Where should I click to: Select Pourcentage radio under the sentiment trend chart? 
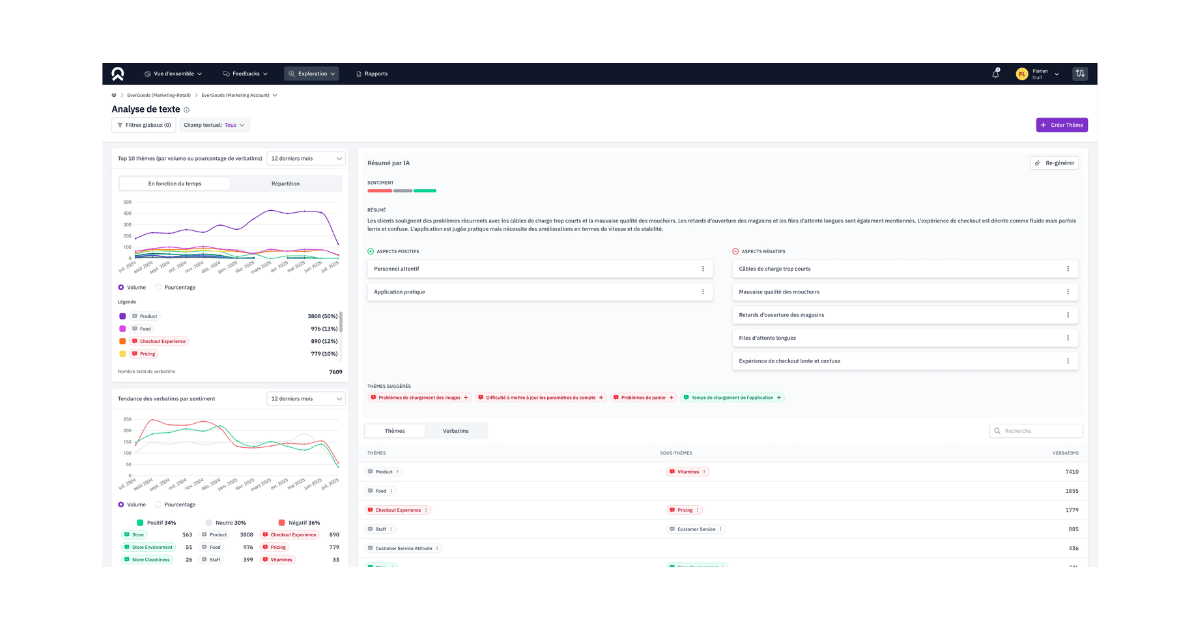click(158, 504)
